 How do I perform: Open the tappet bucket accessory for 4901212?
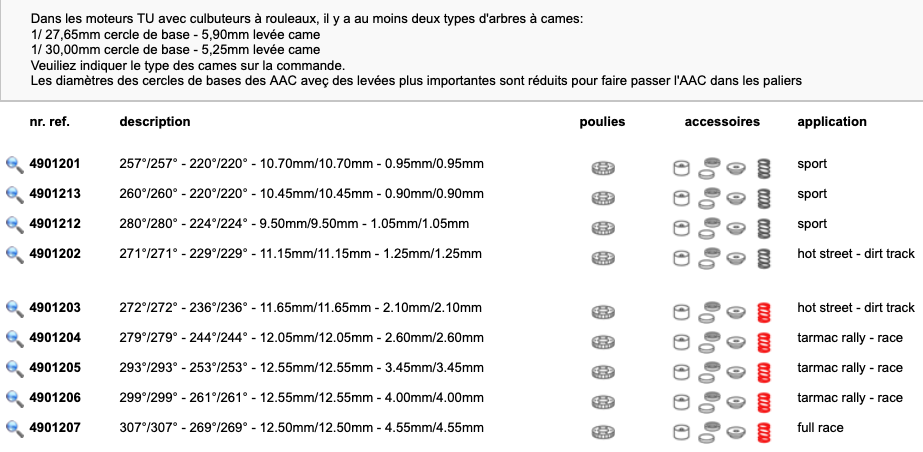pyautogui.click(x=681, y=228)
